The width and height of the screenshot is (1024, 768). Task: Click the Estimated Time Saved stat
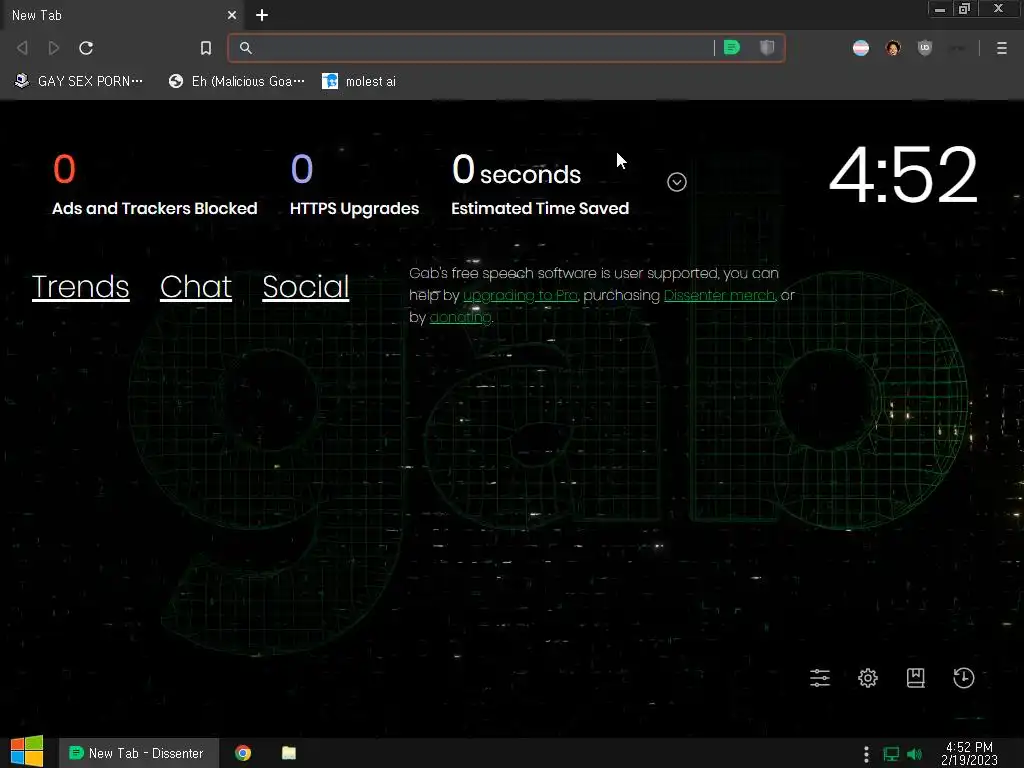[540, 185]
